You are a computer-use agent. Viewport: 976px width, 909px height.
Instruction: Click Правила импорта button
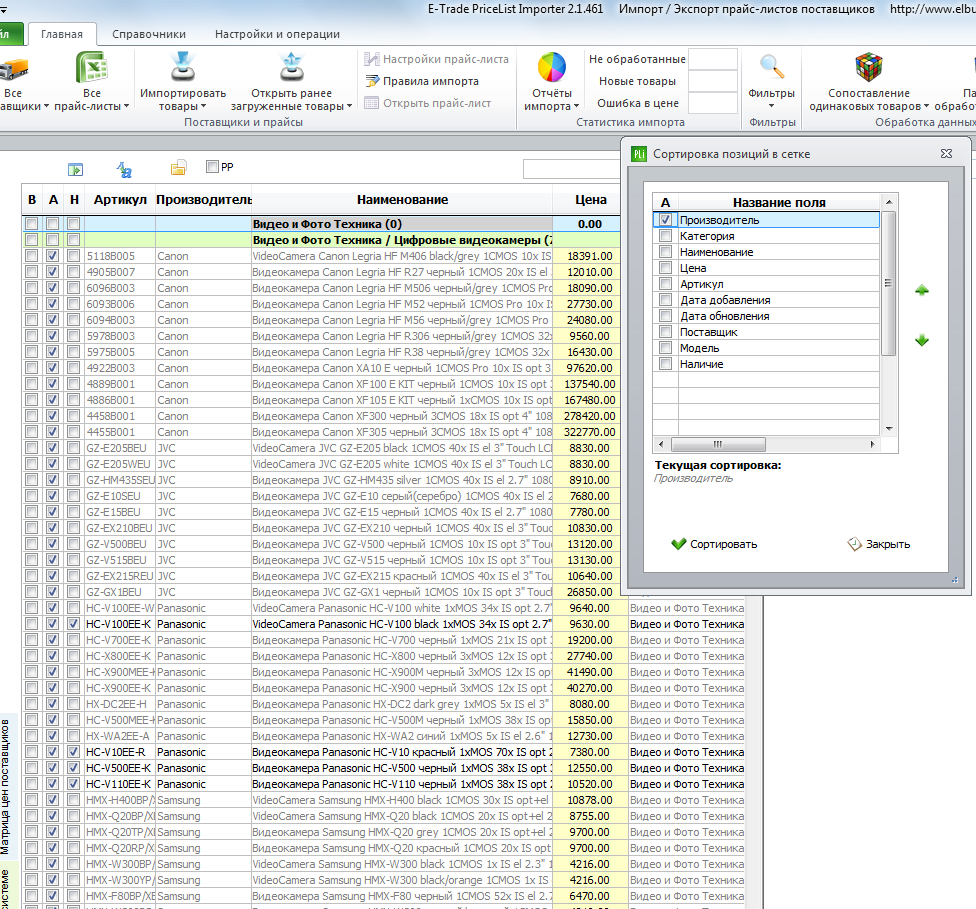[422, 81]
